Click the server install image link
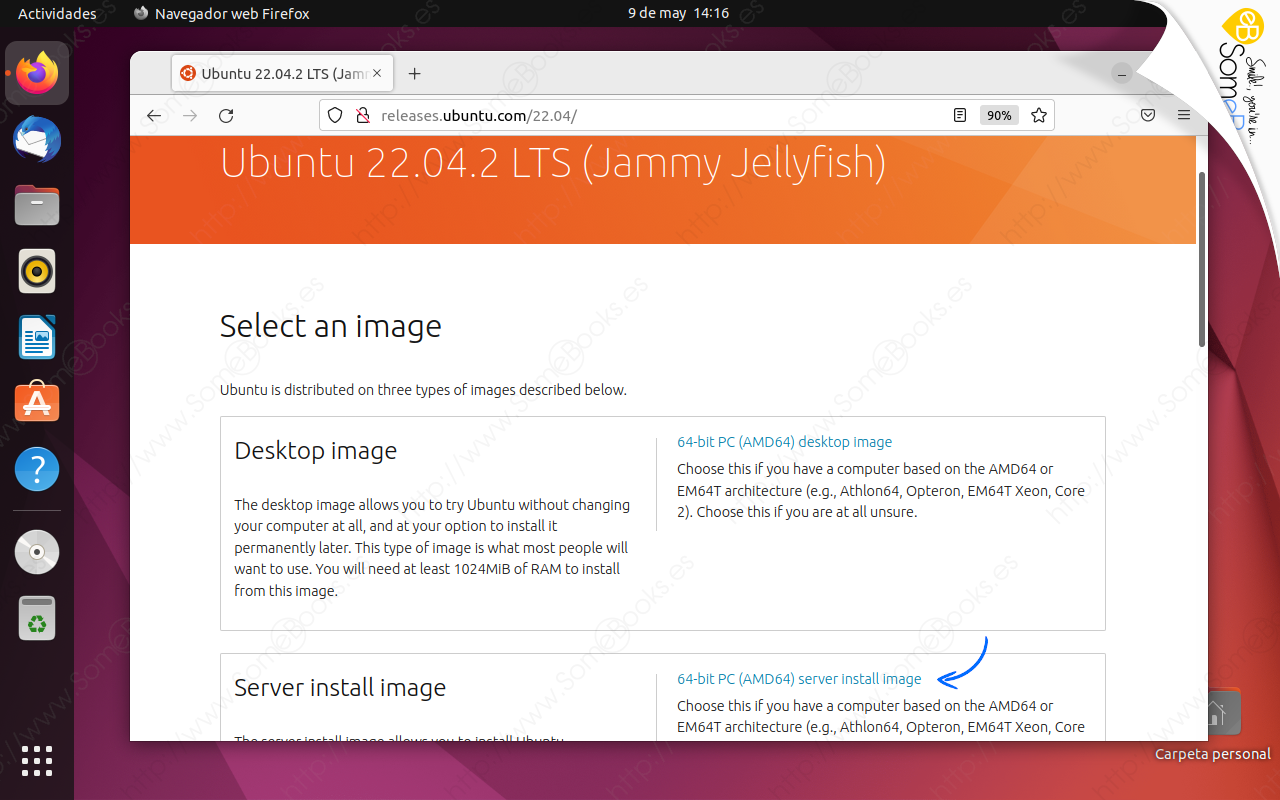1280x800 pixels. coord(799,678)
